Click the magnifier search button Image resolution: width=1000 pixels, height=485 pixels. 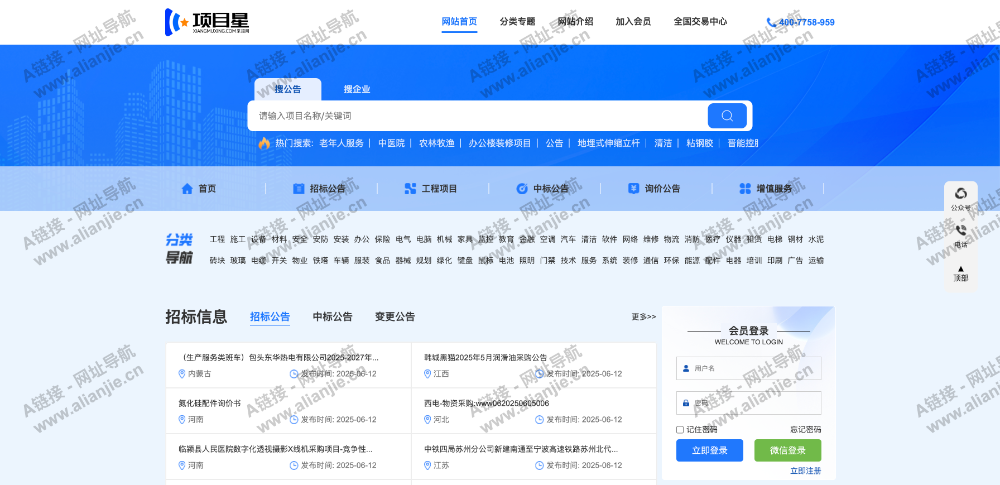point(727,116)
